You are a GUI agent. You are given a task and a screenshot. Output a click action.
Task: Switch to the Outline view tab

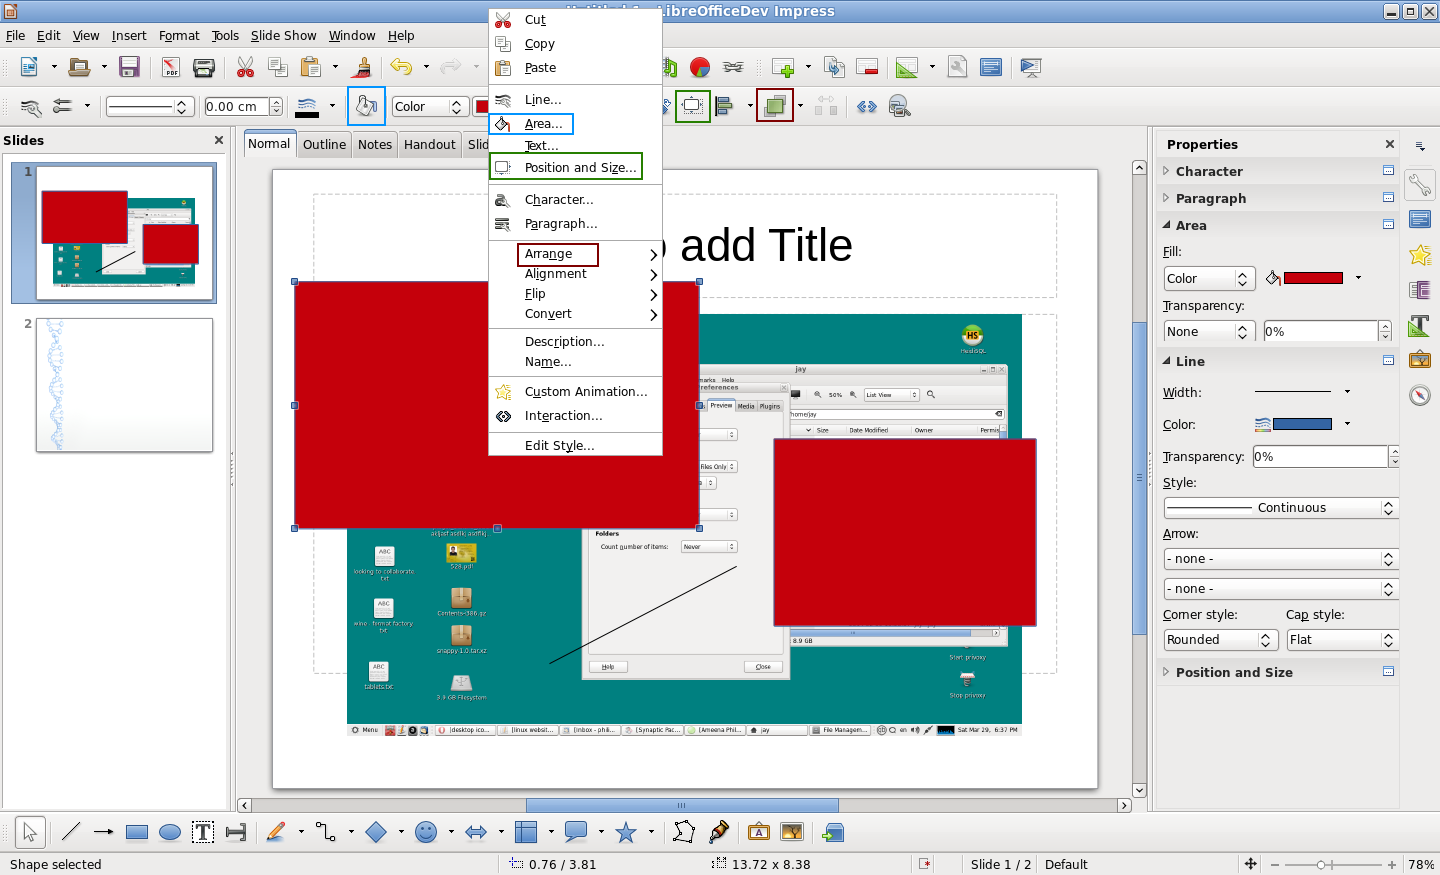324,144
